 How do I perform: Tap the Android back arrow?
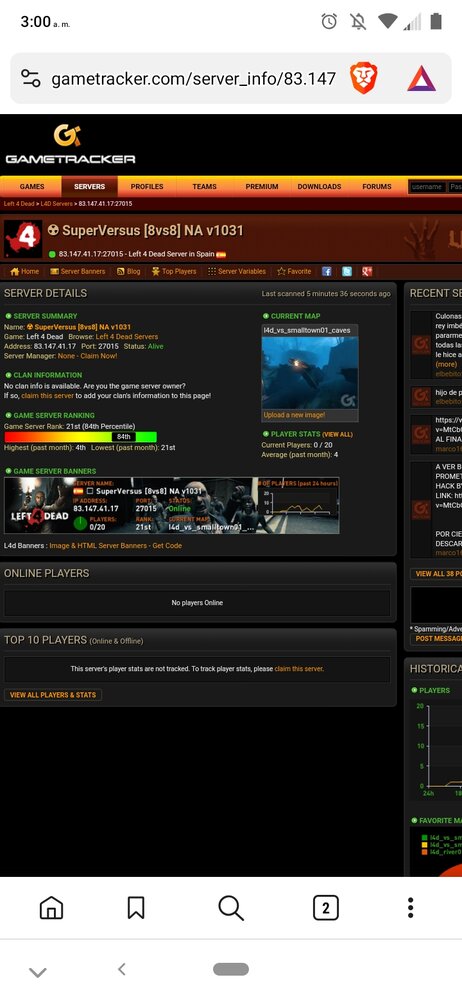[x=121, y=969]
